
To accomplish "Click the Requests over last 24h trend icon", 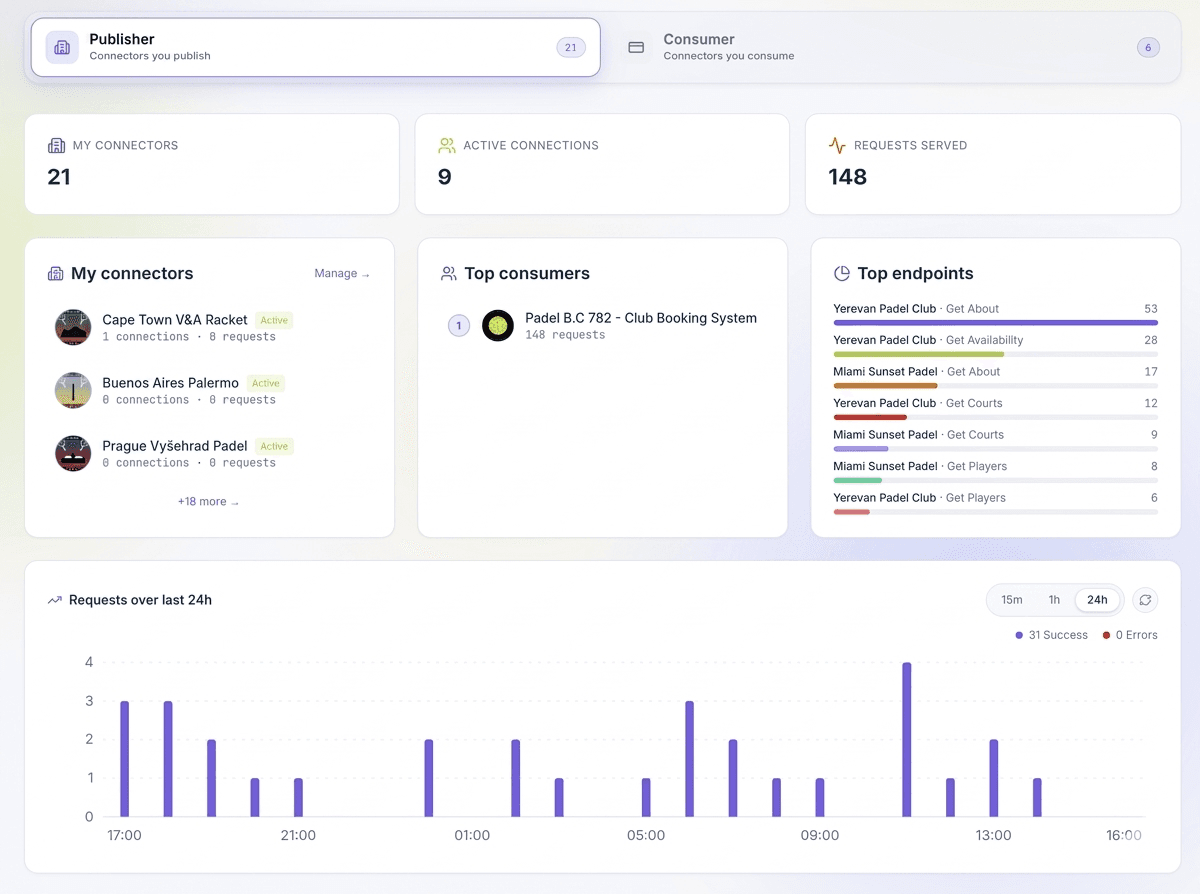I will [x=55, y=601].
